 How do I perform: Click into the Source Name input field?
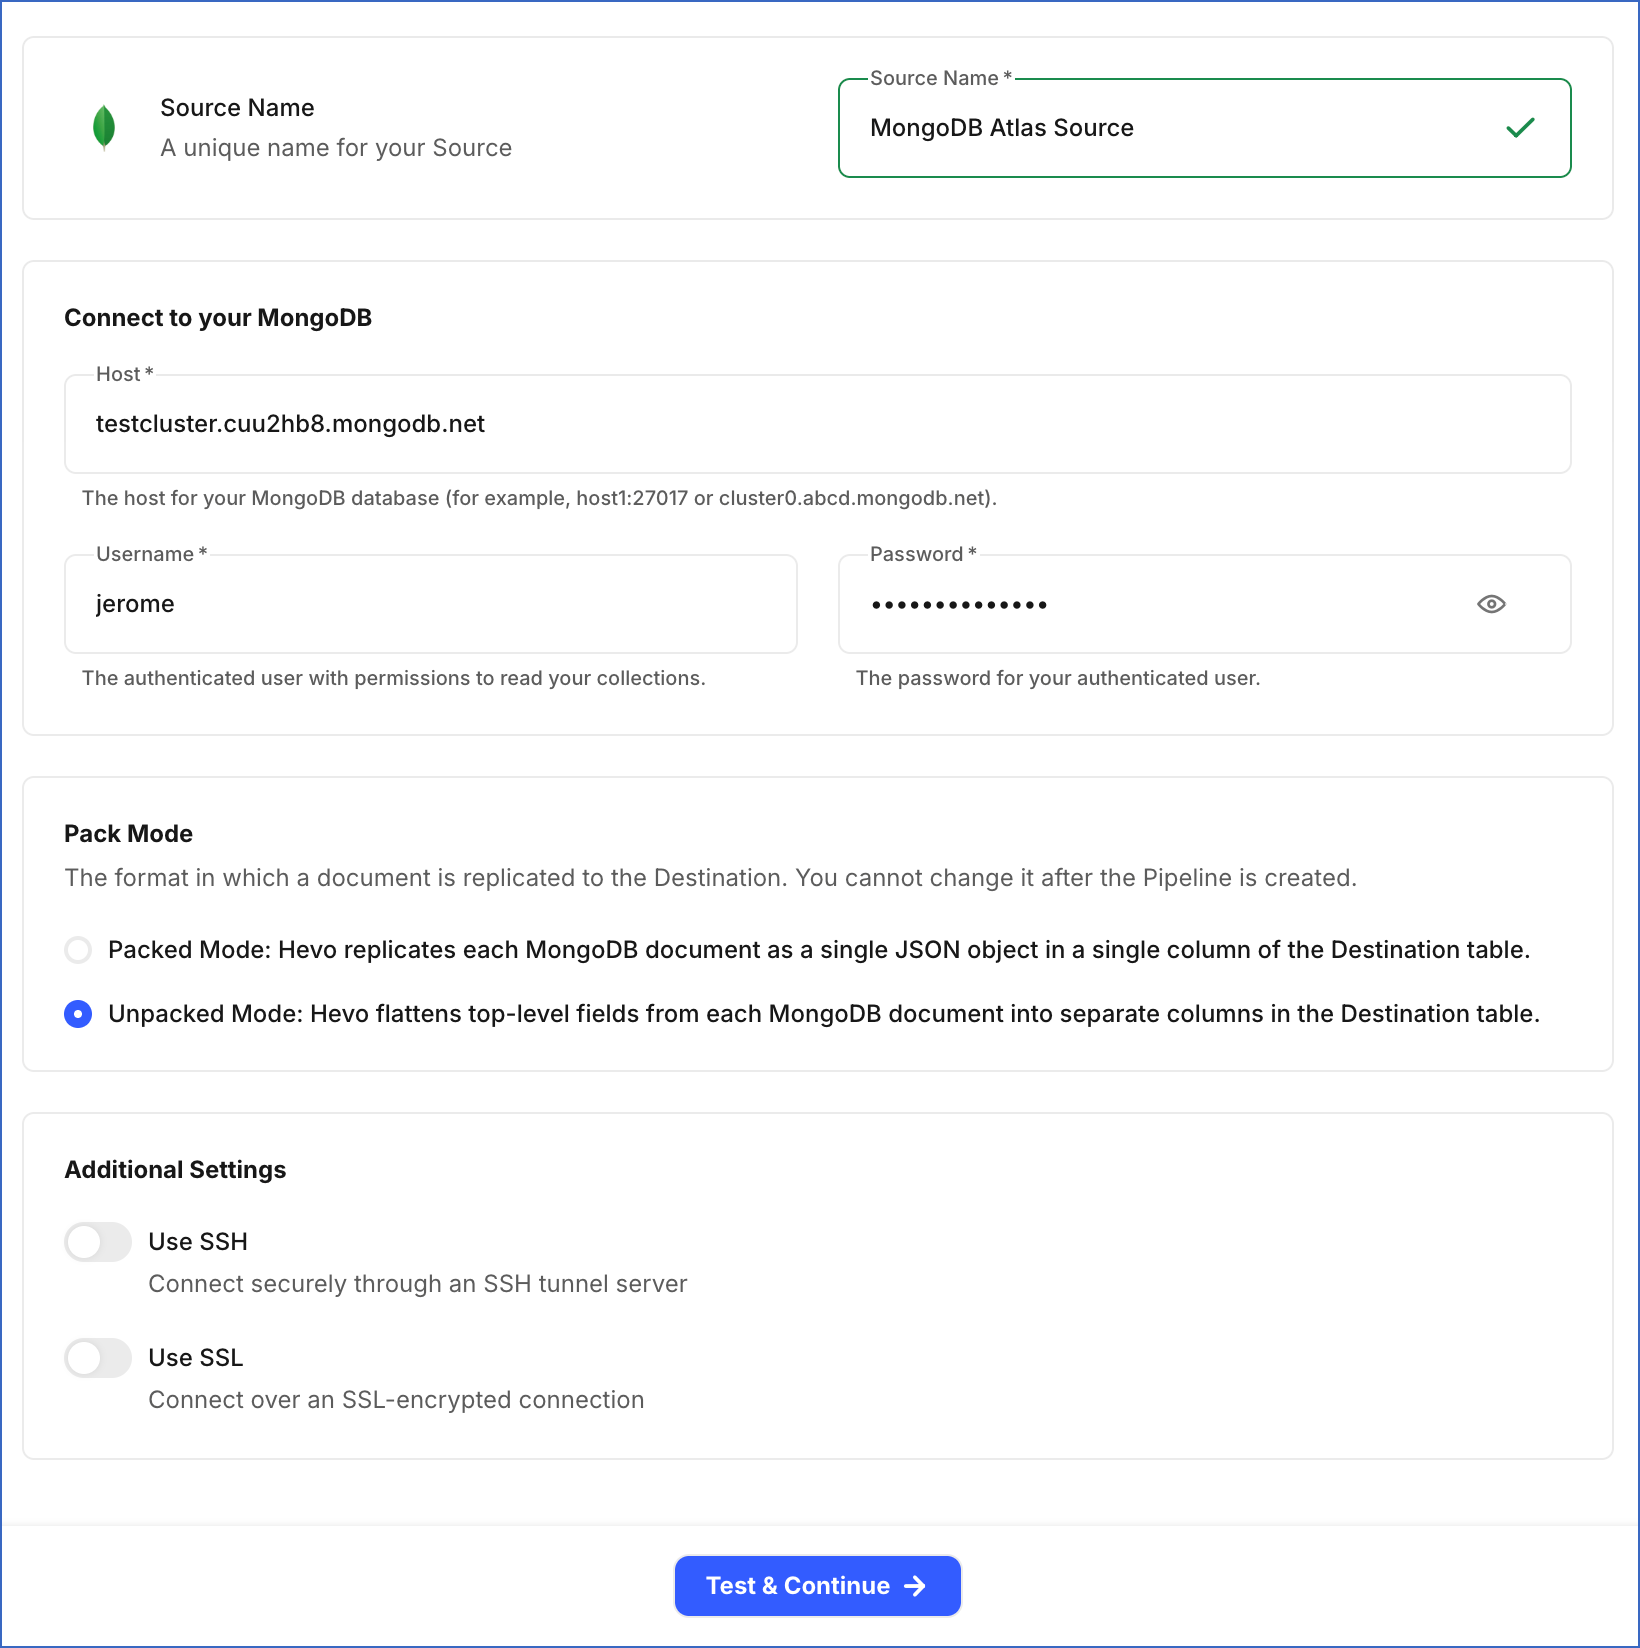1204,128
